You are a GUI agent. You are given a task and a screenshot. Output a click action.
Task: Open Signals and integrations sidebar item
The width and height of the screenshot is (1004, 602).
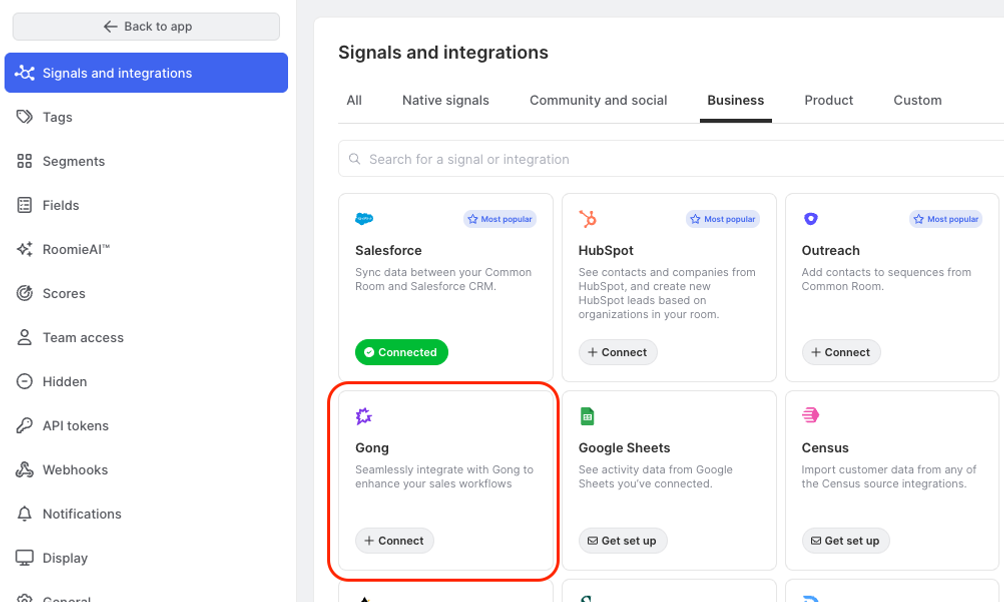146,73
